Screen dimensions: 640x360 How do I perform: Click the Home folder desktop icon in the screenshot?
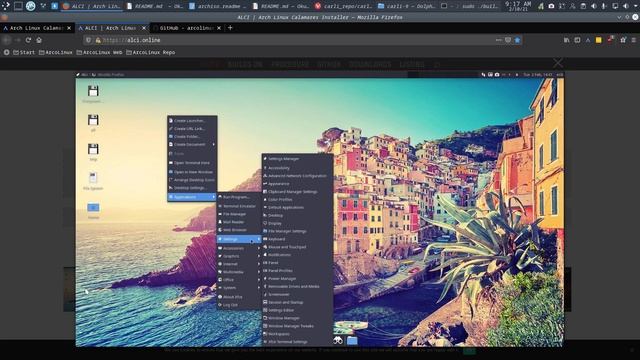pyautogui.click(x=93, y=210)
